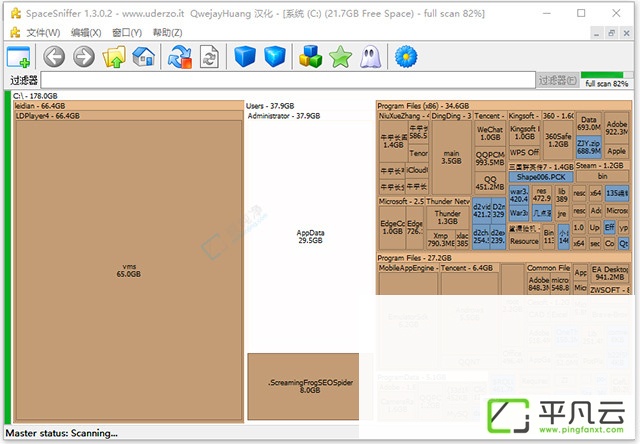640x444 pixels.
Task: Click the more detail blue cube icon
Action: pos(275,56)
